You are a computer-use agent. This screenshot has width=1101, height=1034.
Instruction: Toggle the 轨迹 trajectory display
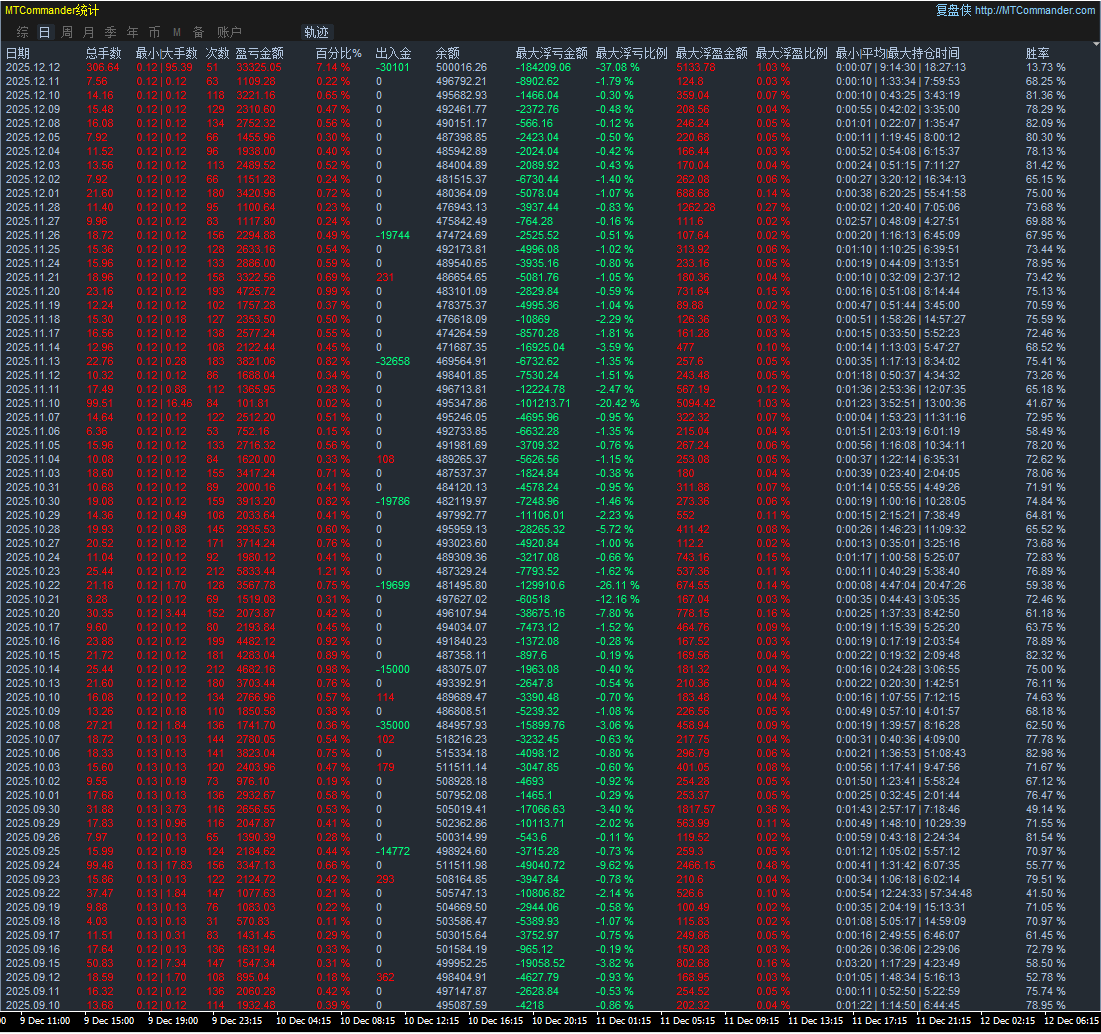click(x=317, y=32)
